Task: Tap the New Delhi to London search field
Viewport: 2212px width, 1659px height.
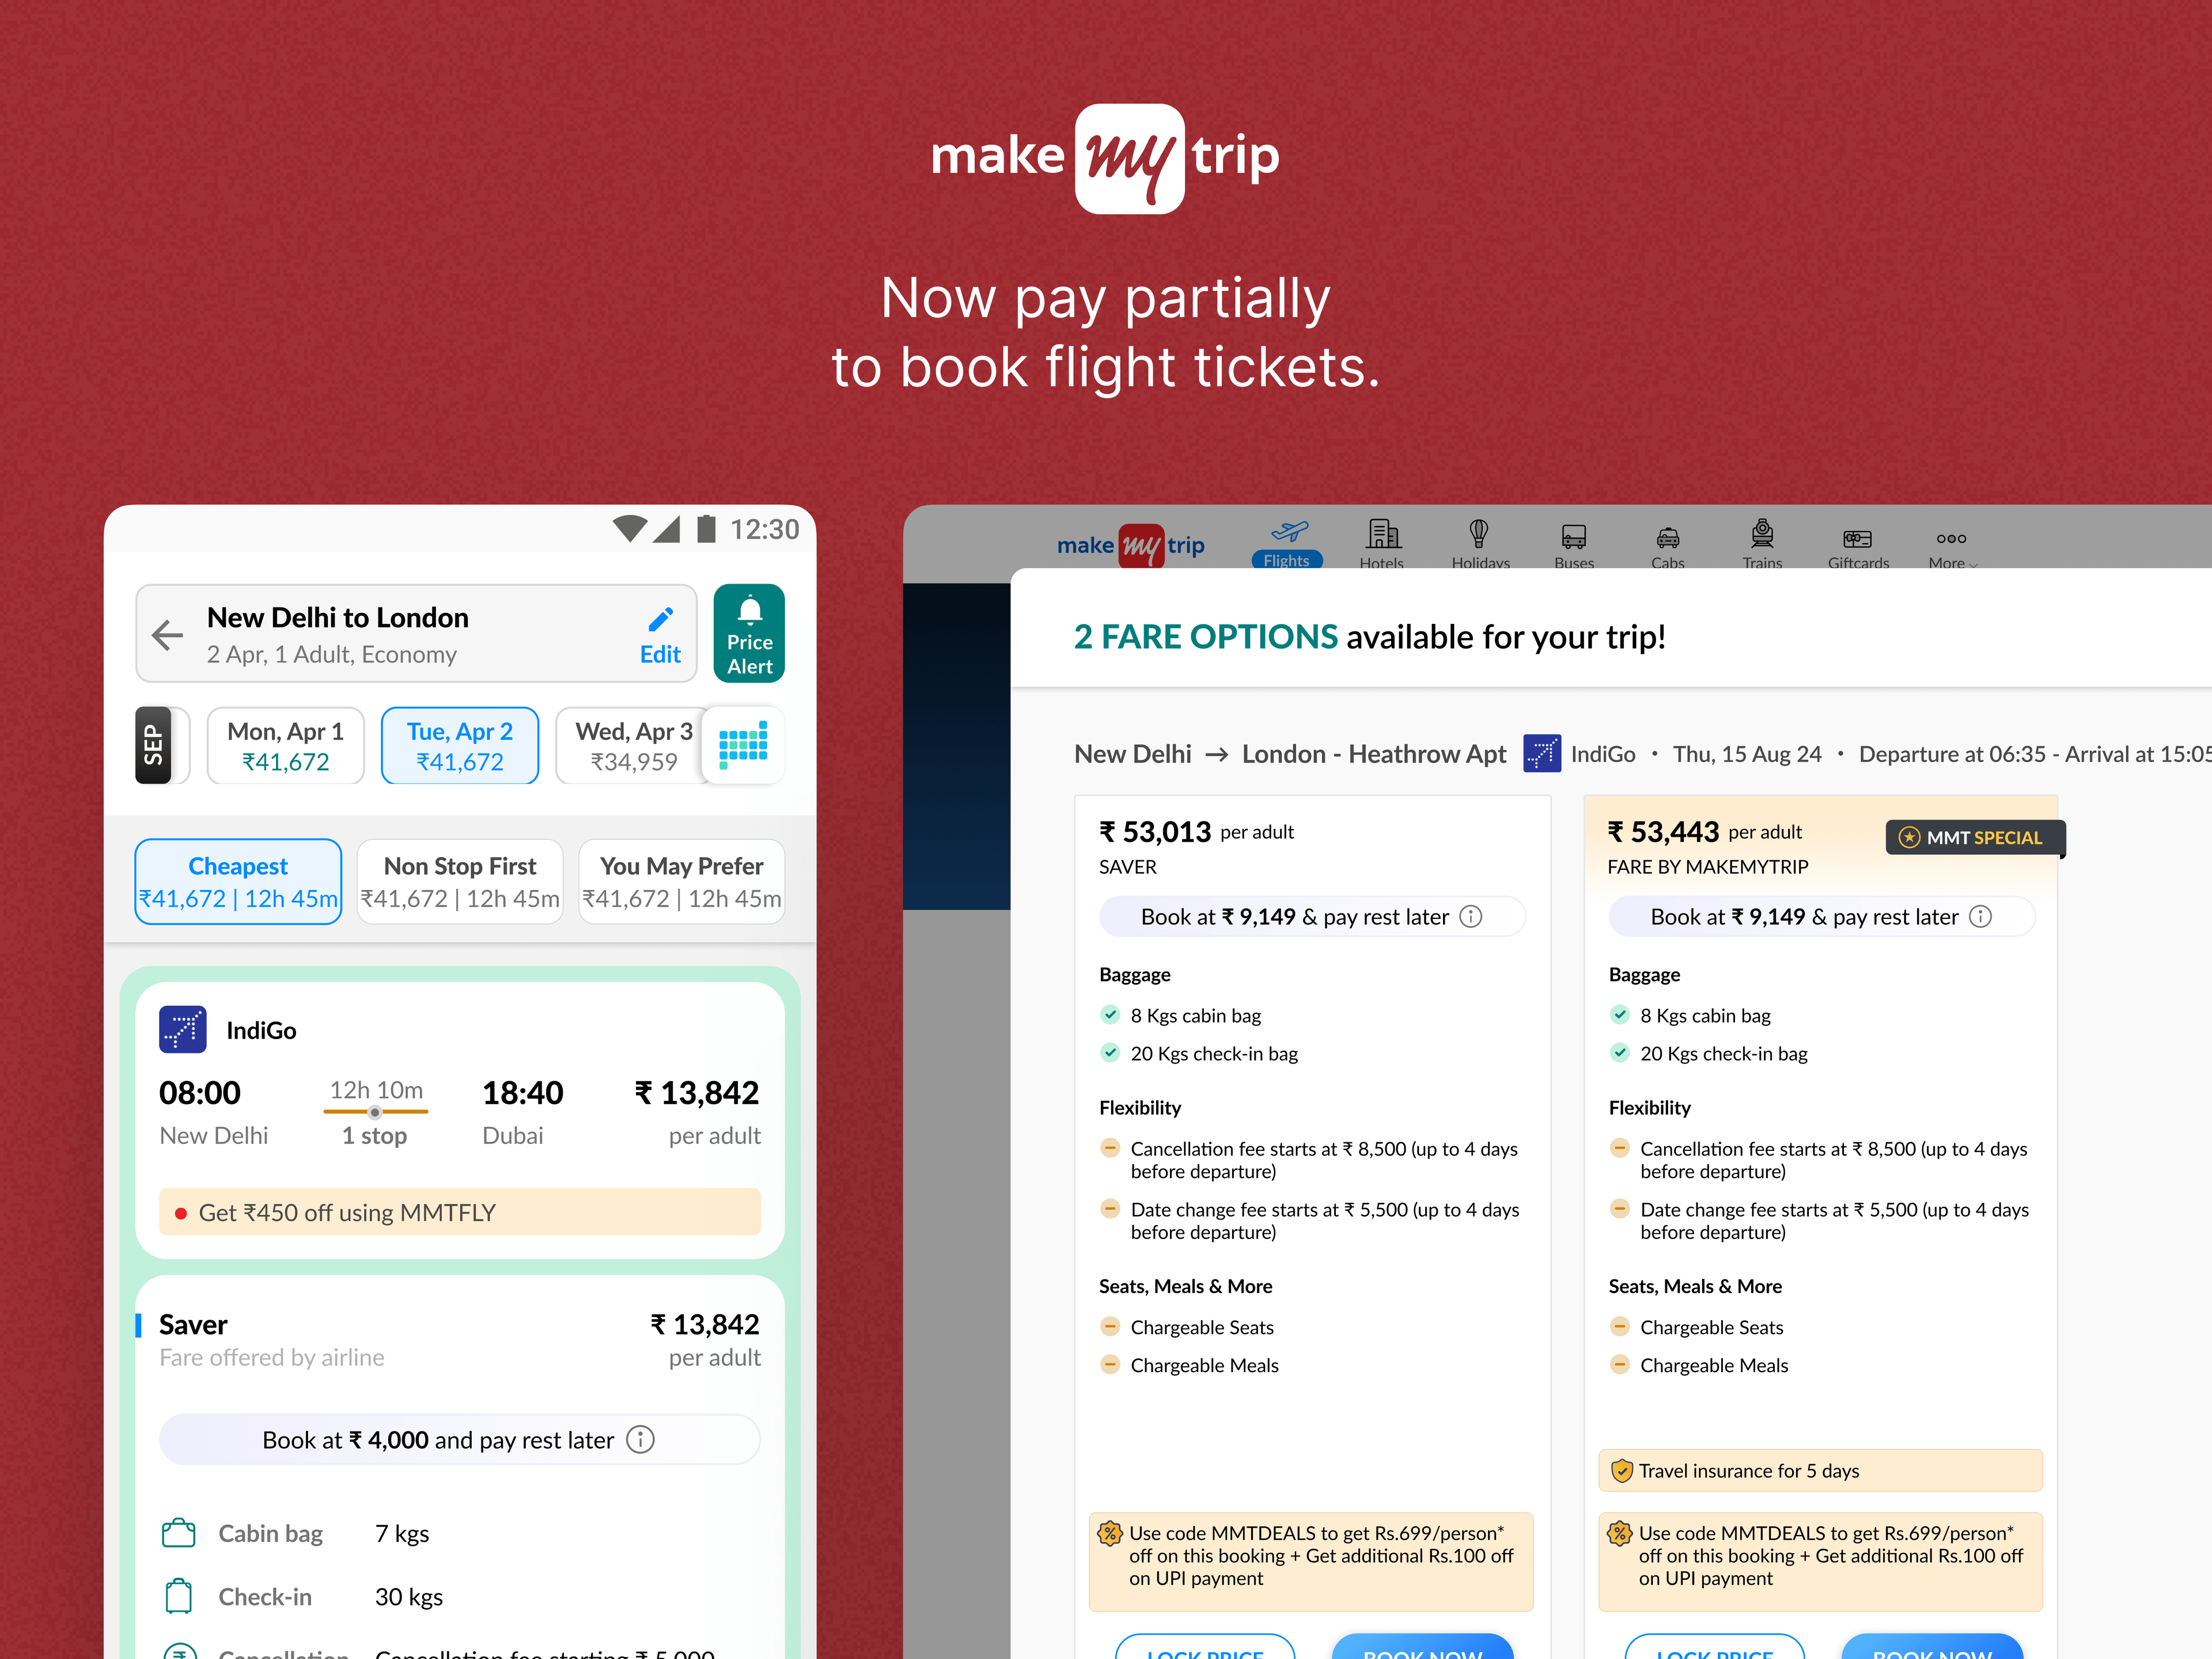Action: tap(416, 634)
